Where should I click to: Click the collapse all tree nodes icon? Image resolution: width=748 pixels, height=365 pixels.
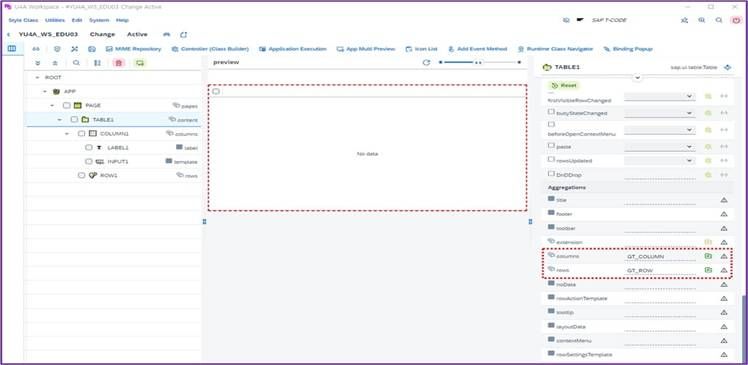tap(55, 63)
